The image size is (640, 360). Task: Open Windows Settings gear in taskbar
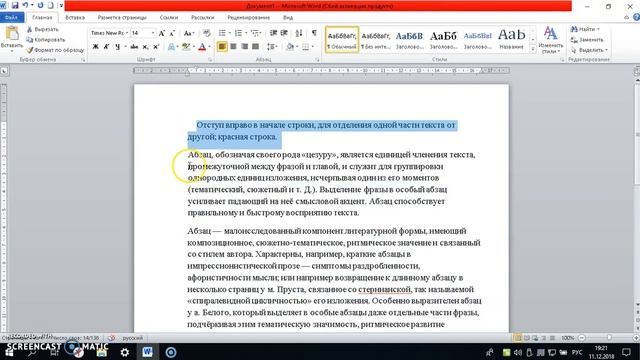[124, 352]
